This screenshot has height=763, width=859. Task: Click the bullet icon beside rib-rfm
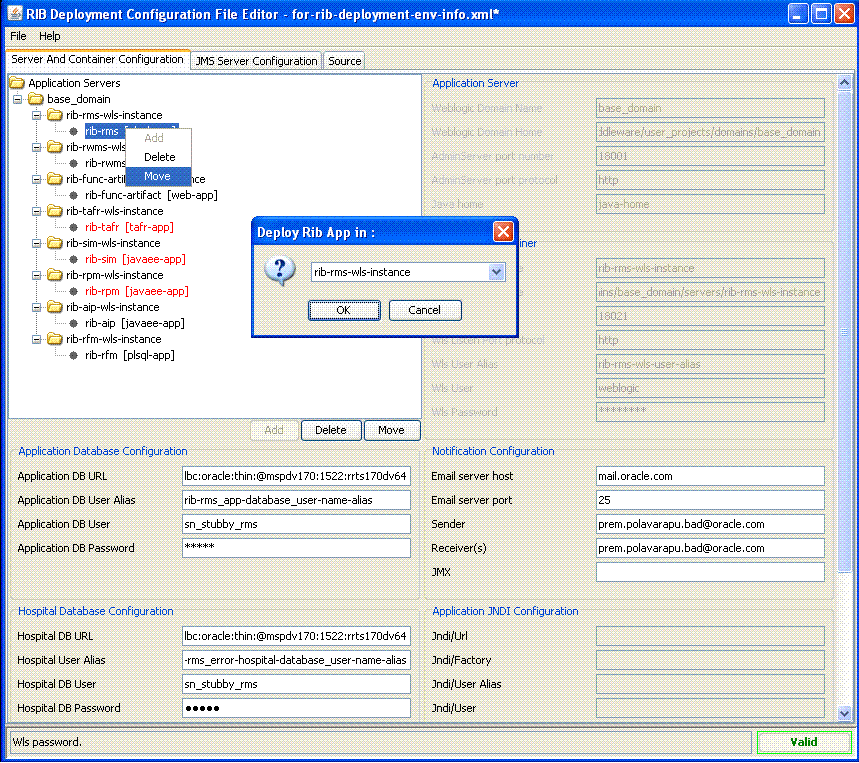[x=73, y=355]
